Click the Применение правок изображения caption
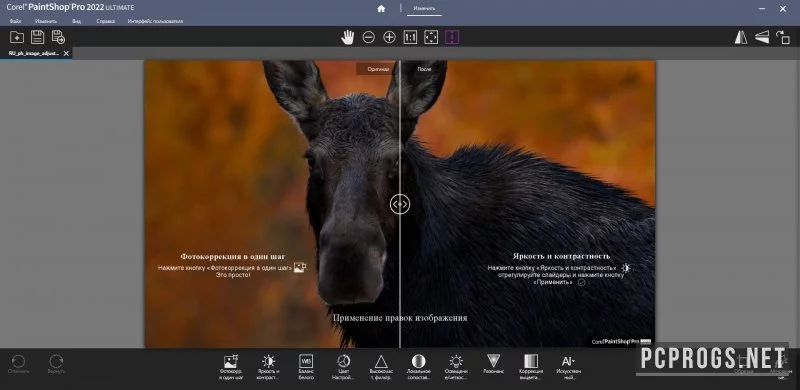Screen dimensions: 800x390 tap(400, 318)
